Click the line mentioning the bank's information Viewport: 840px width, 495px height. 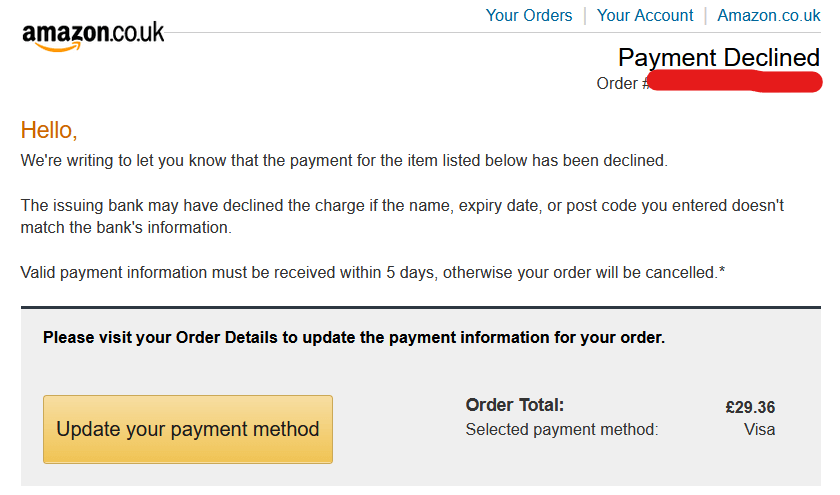pos(126,227)
